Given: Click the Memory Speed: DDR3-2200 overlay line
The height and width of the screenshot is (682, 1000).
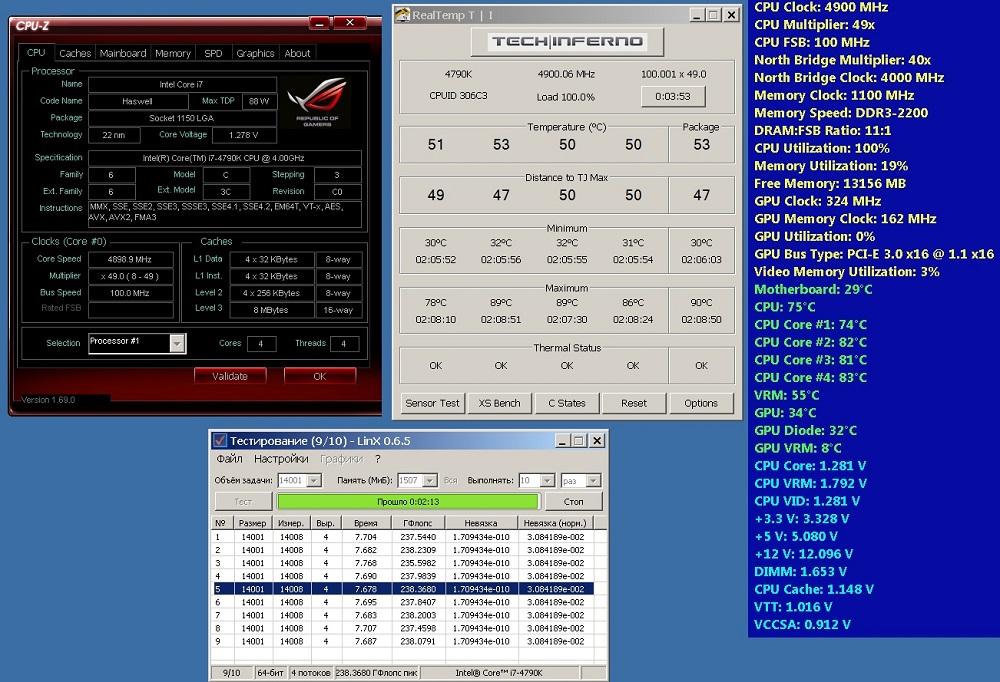Looking at the screenshot, I should click(841, 113).
